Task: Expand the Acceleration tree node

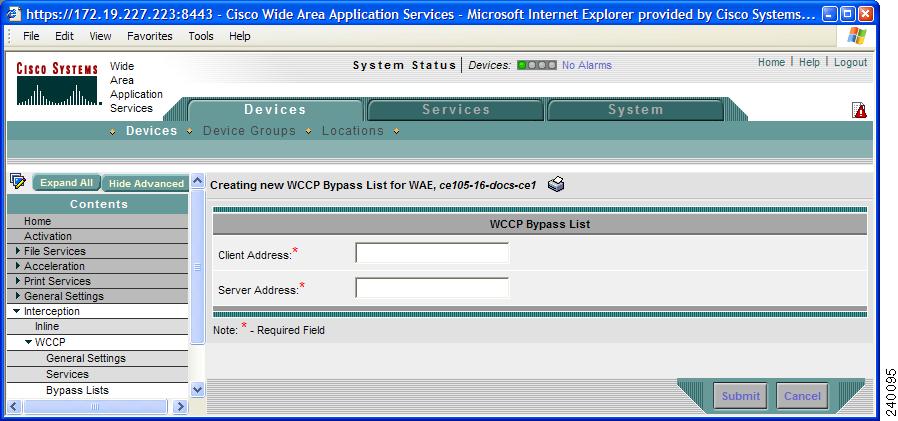Action: pos(18,266)
